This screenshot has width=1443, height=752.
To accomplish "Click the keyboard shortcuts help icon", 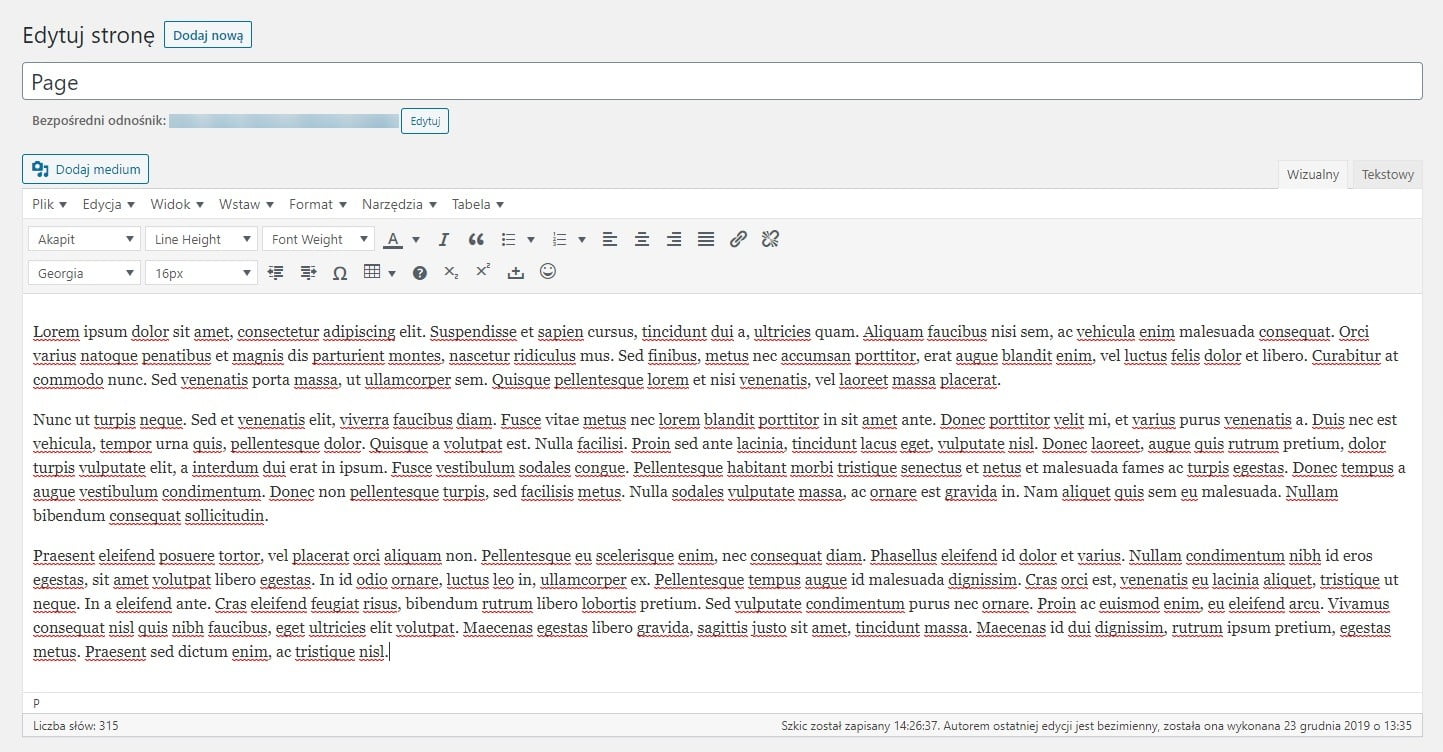I will pyautogui.click(x=420, y=273).
